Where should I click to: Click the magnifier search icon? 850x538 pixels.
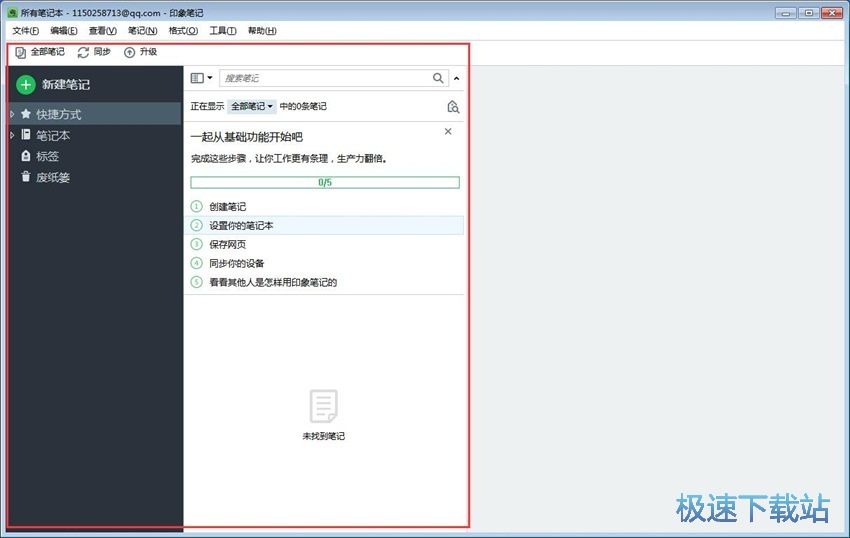(438, 78)
